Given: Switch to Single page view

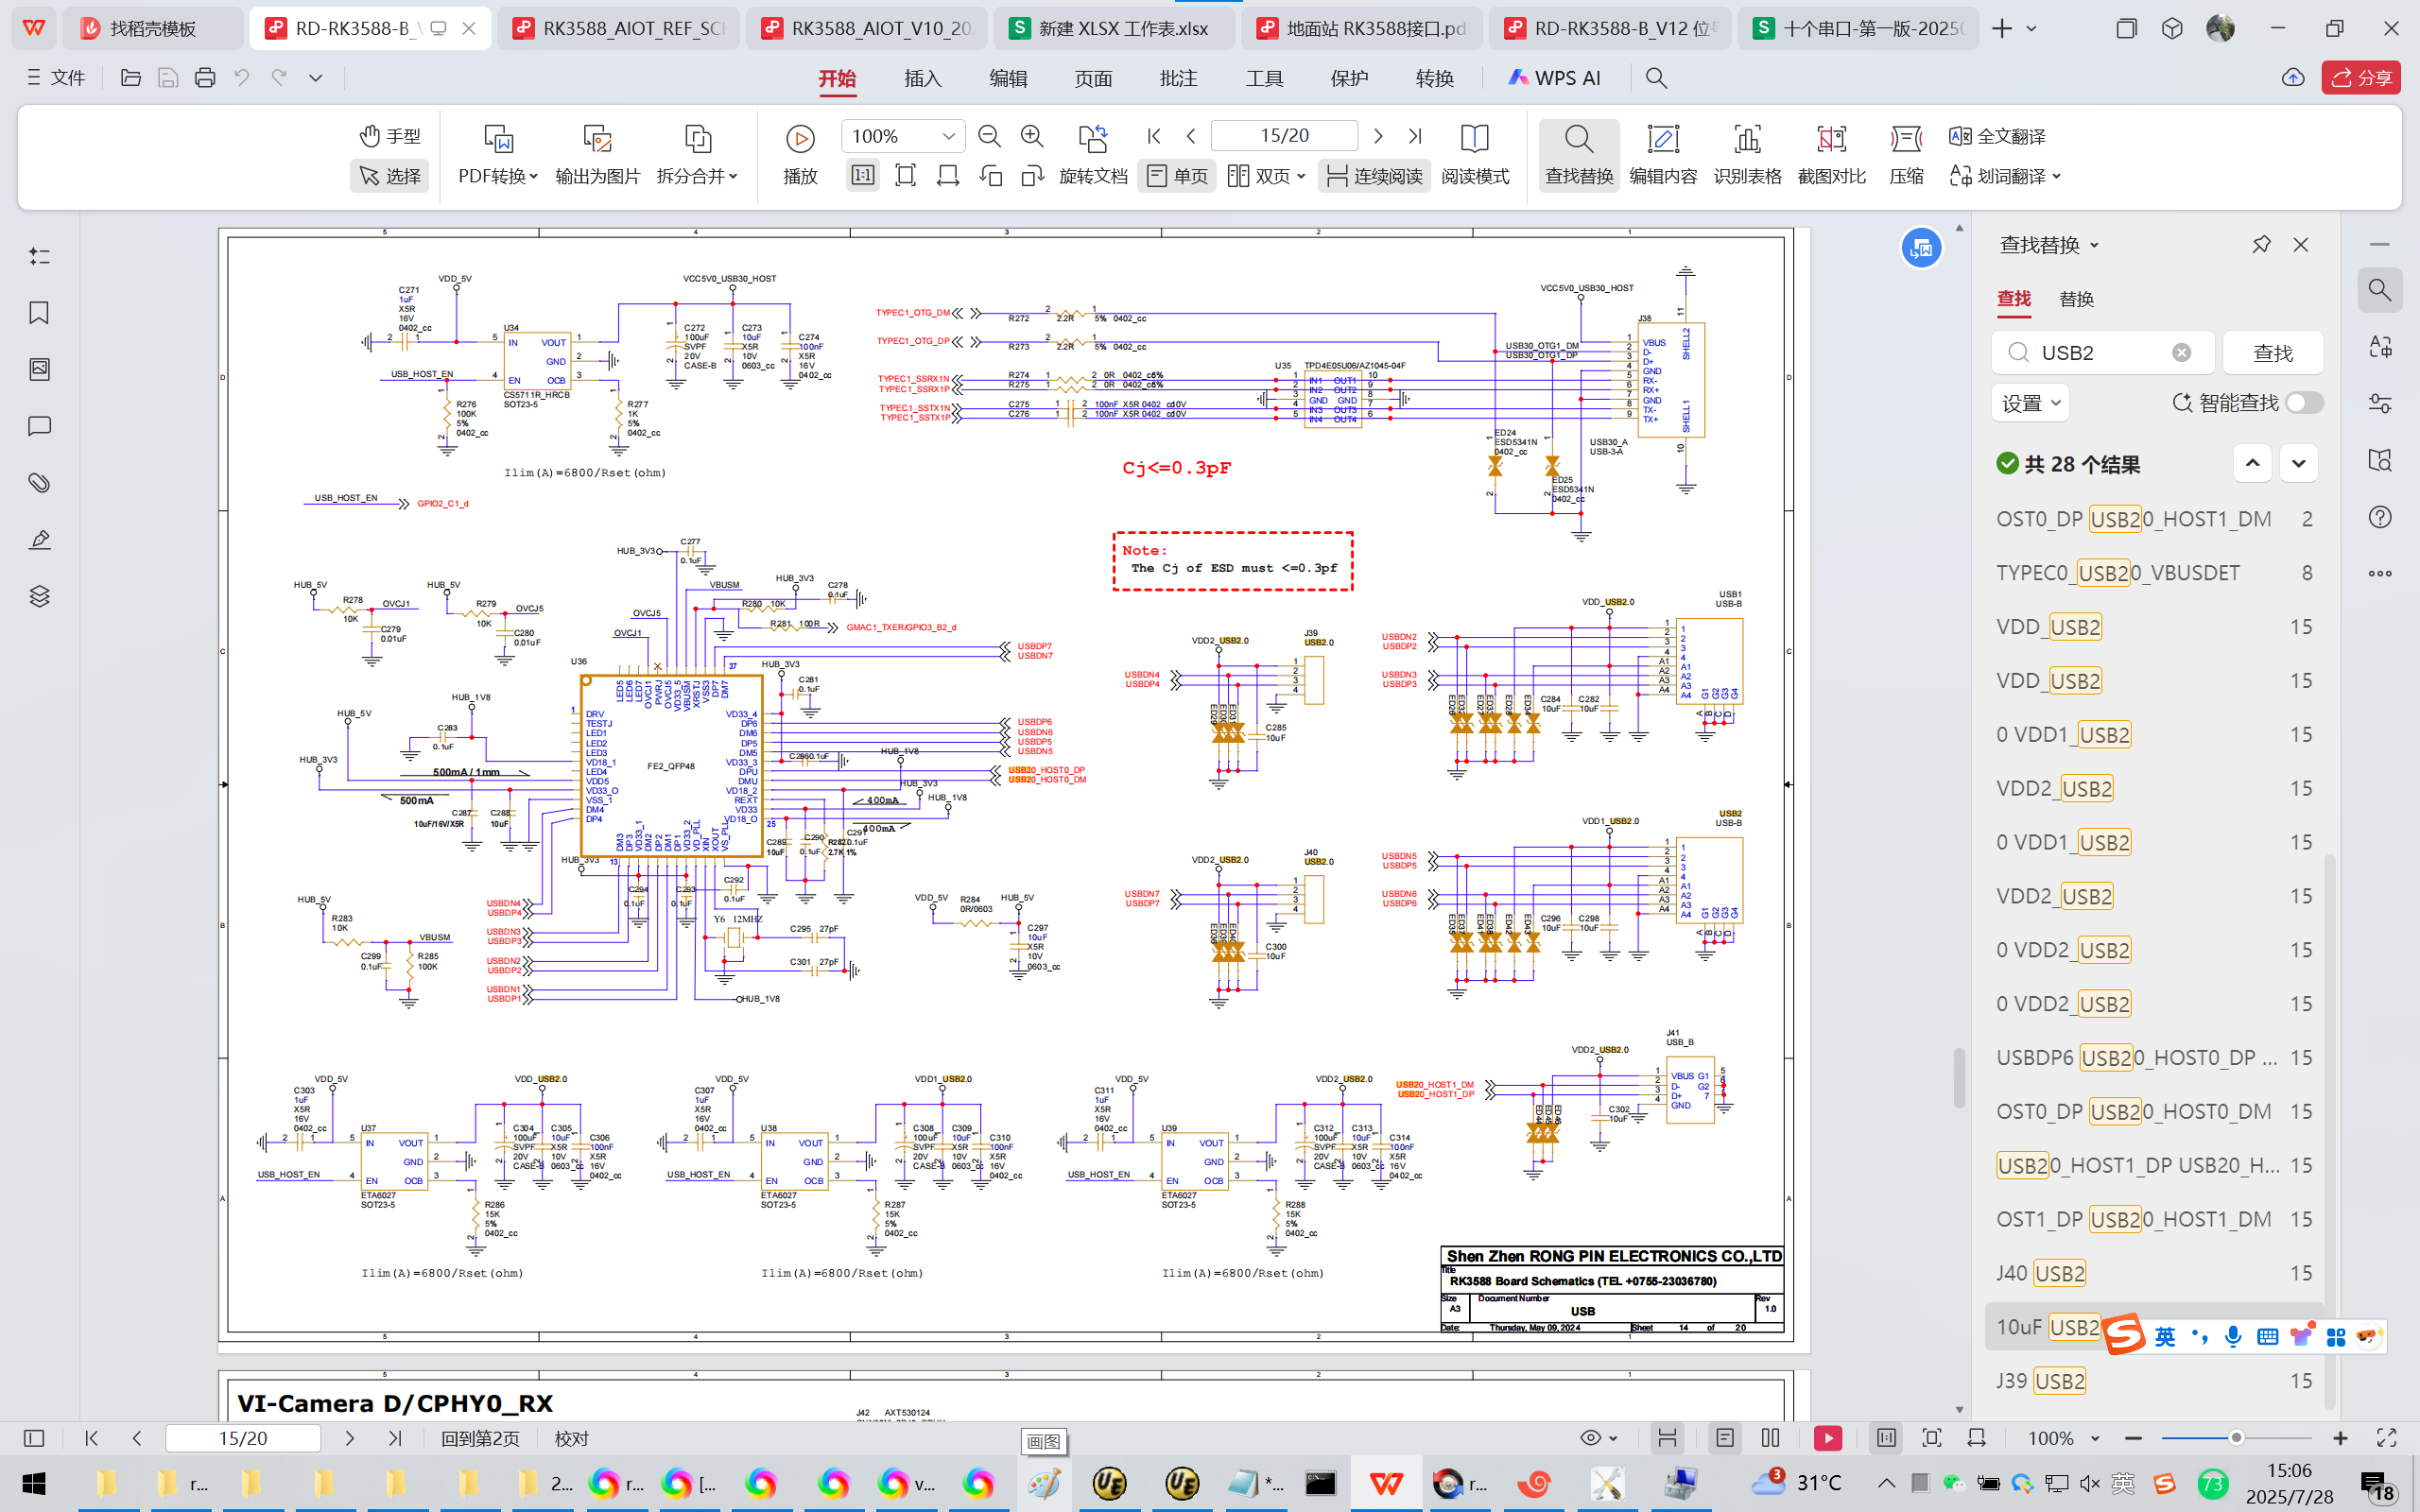Looking at the screenshot, I should 1177,176.
